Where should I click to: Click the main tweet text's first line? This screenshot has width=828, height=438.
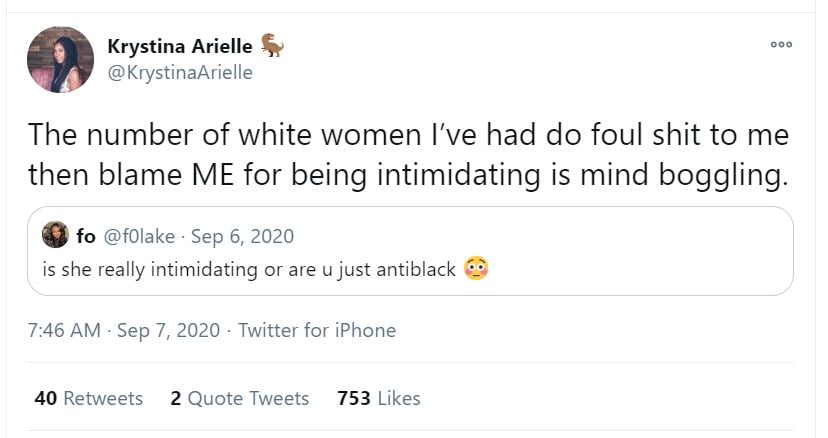tap(408, 135)
